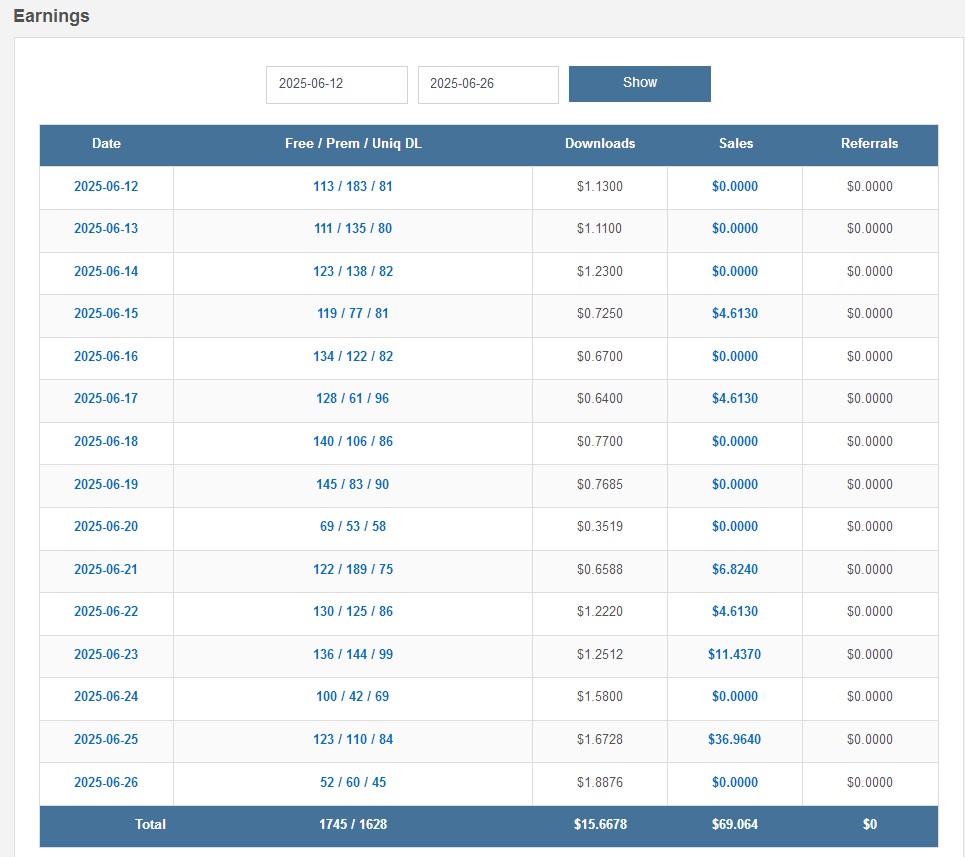
Task: Click the Date column header
Action: point(106,143)
